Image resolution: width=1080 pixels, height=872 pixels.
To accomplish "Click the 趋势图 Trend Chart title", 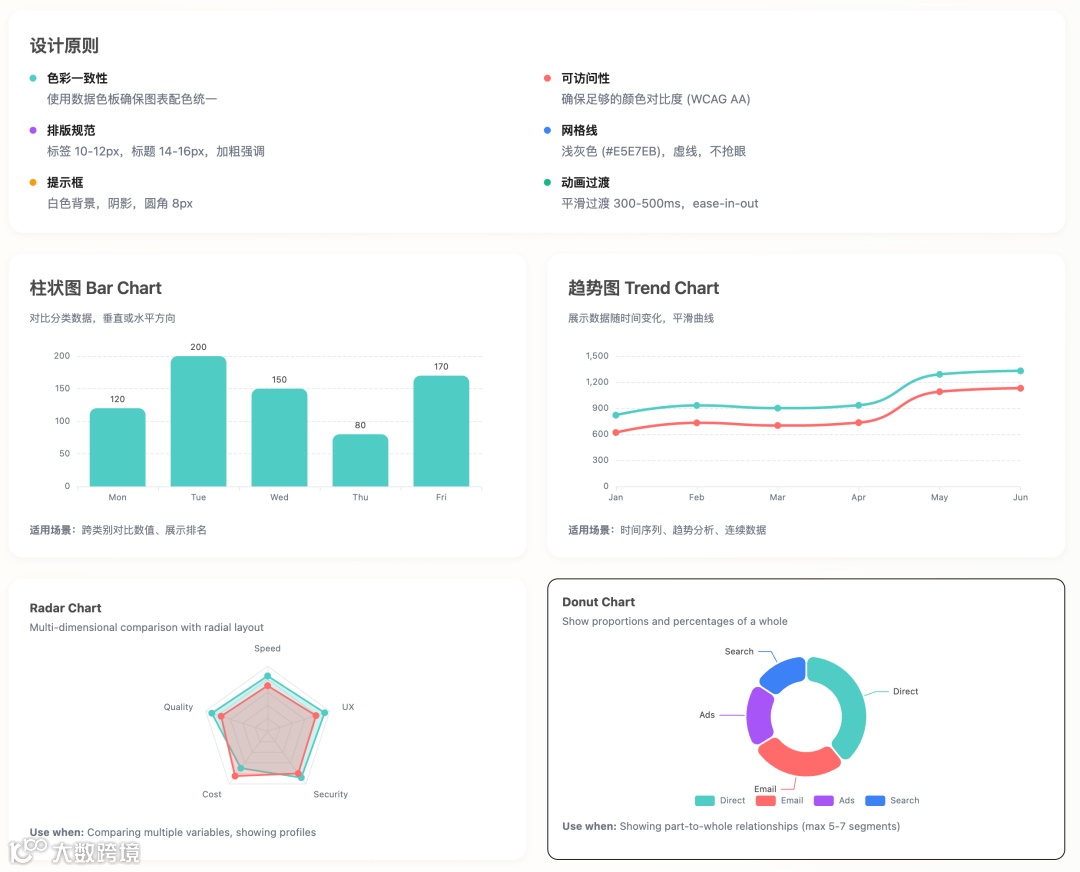I will pyautogui.click(x=643, y=288).
